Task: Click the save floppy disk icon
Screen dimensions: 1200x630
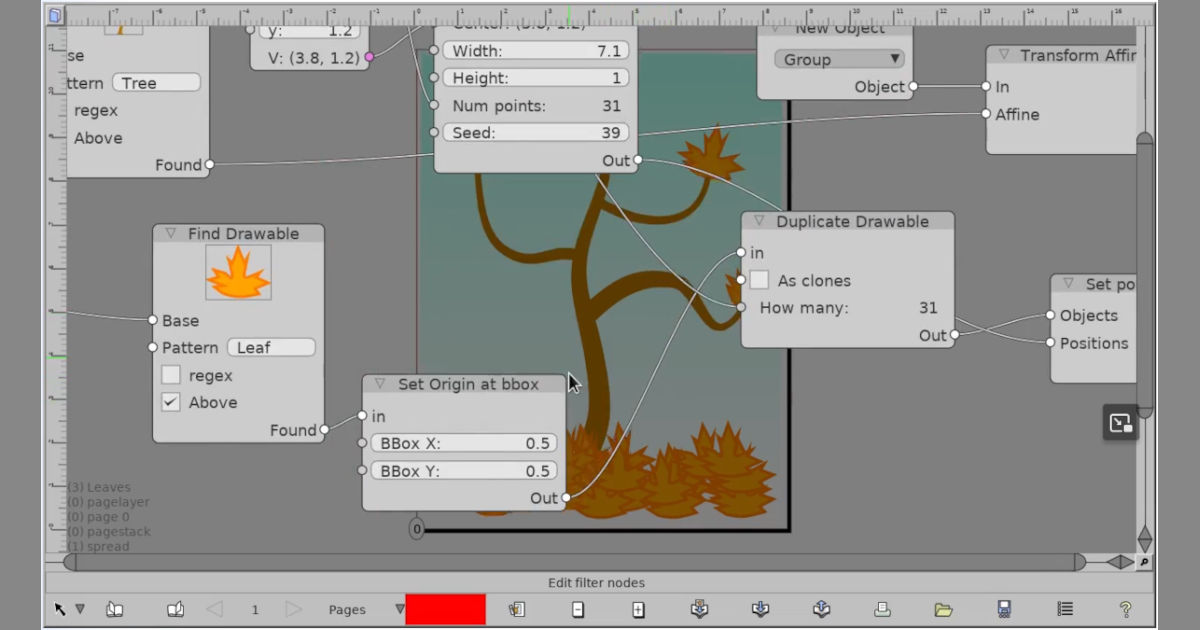Action: coord(1004,609)
